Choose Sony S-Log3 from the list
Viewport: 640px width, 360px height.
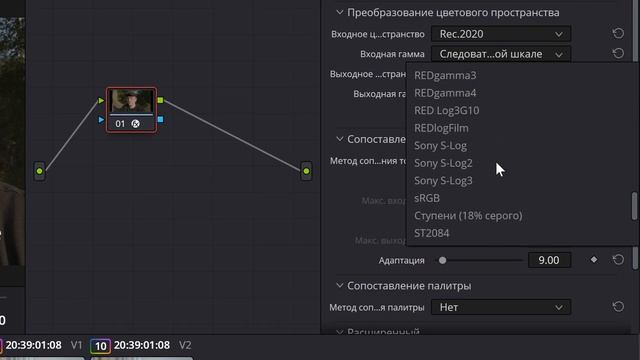(443, 181)
